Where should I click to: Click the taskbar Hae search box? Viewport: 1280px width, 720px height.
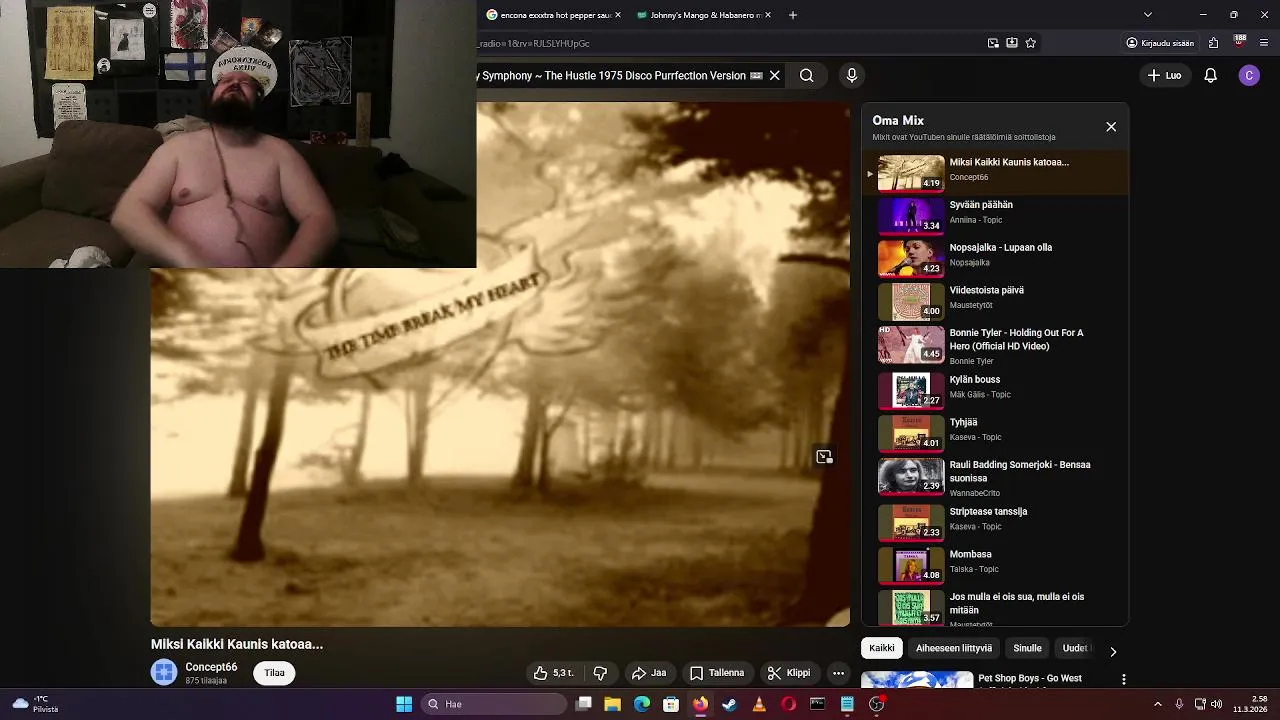pyautogui.click(x=495, y=704)
